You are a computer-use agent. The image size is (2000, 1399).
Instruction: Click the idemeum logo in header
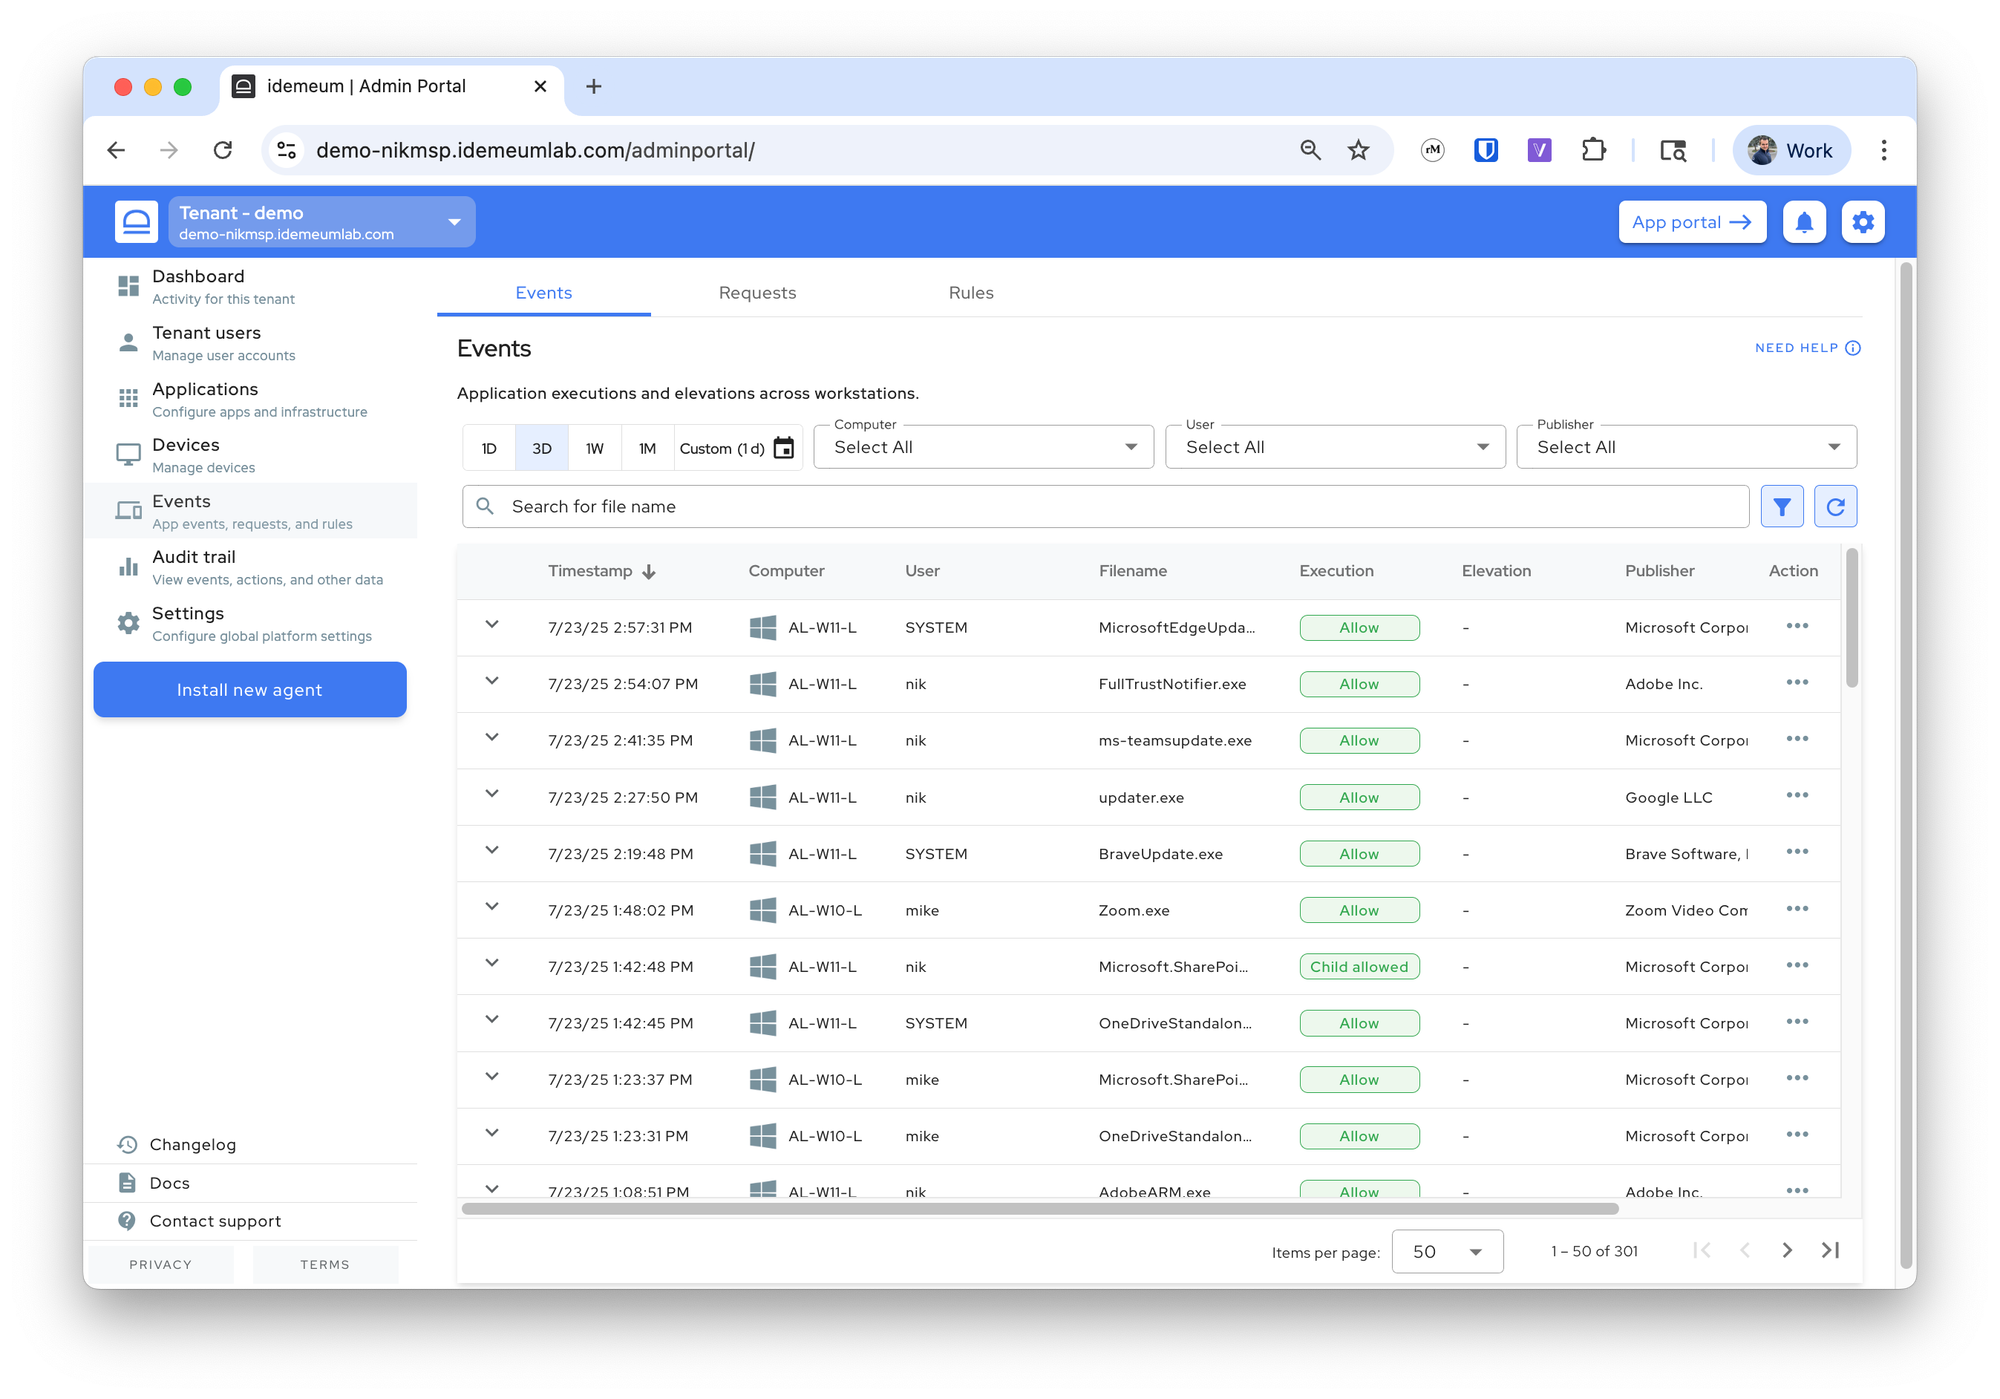[136, 222]
